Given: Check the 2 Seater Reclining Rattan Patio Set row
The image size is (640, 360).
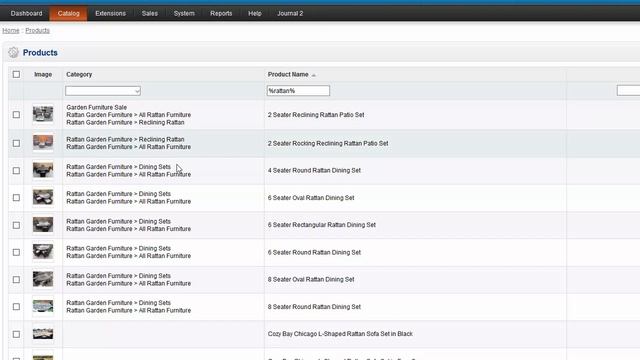Looking at the screenshot, I should [x=16, y=115].
